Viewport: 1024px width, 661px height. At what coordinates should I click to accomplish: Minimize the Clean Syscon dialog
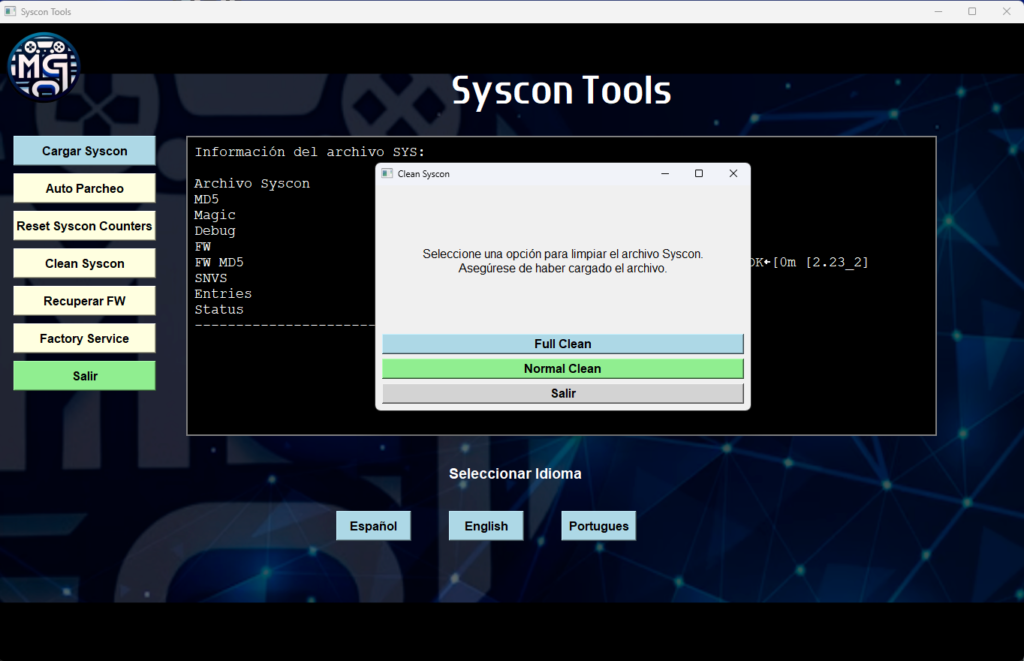665,174
